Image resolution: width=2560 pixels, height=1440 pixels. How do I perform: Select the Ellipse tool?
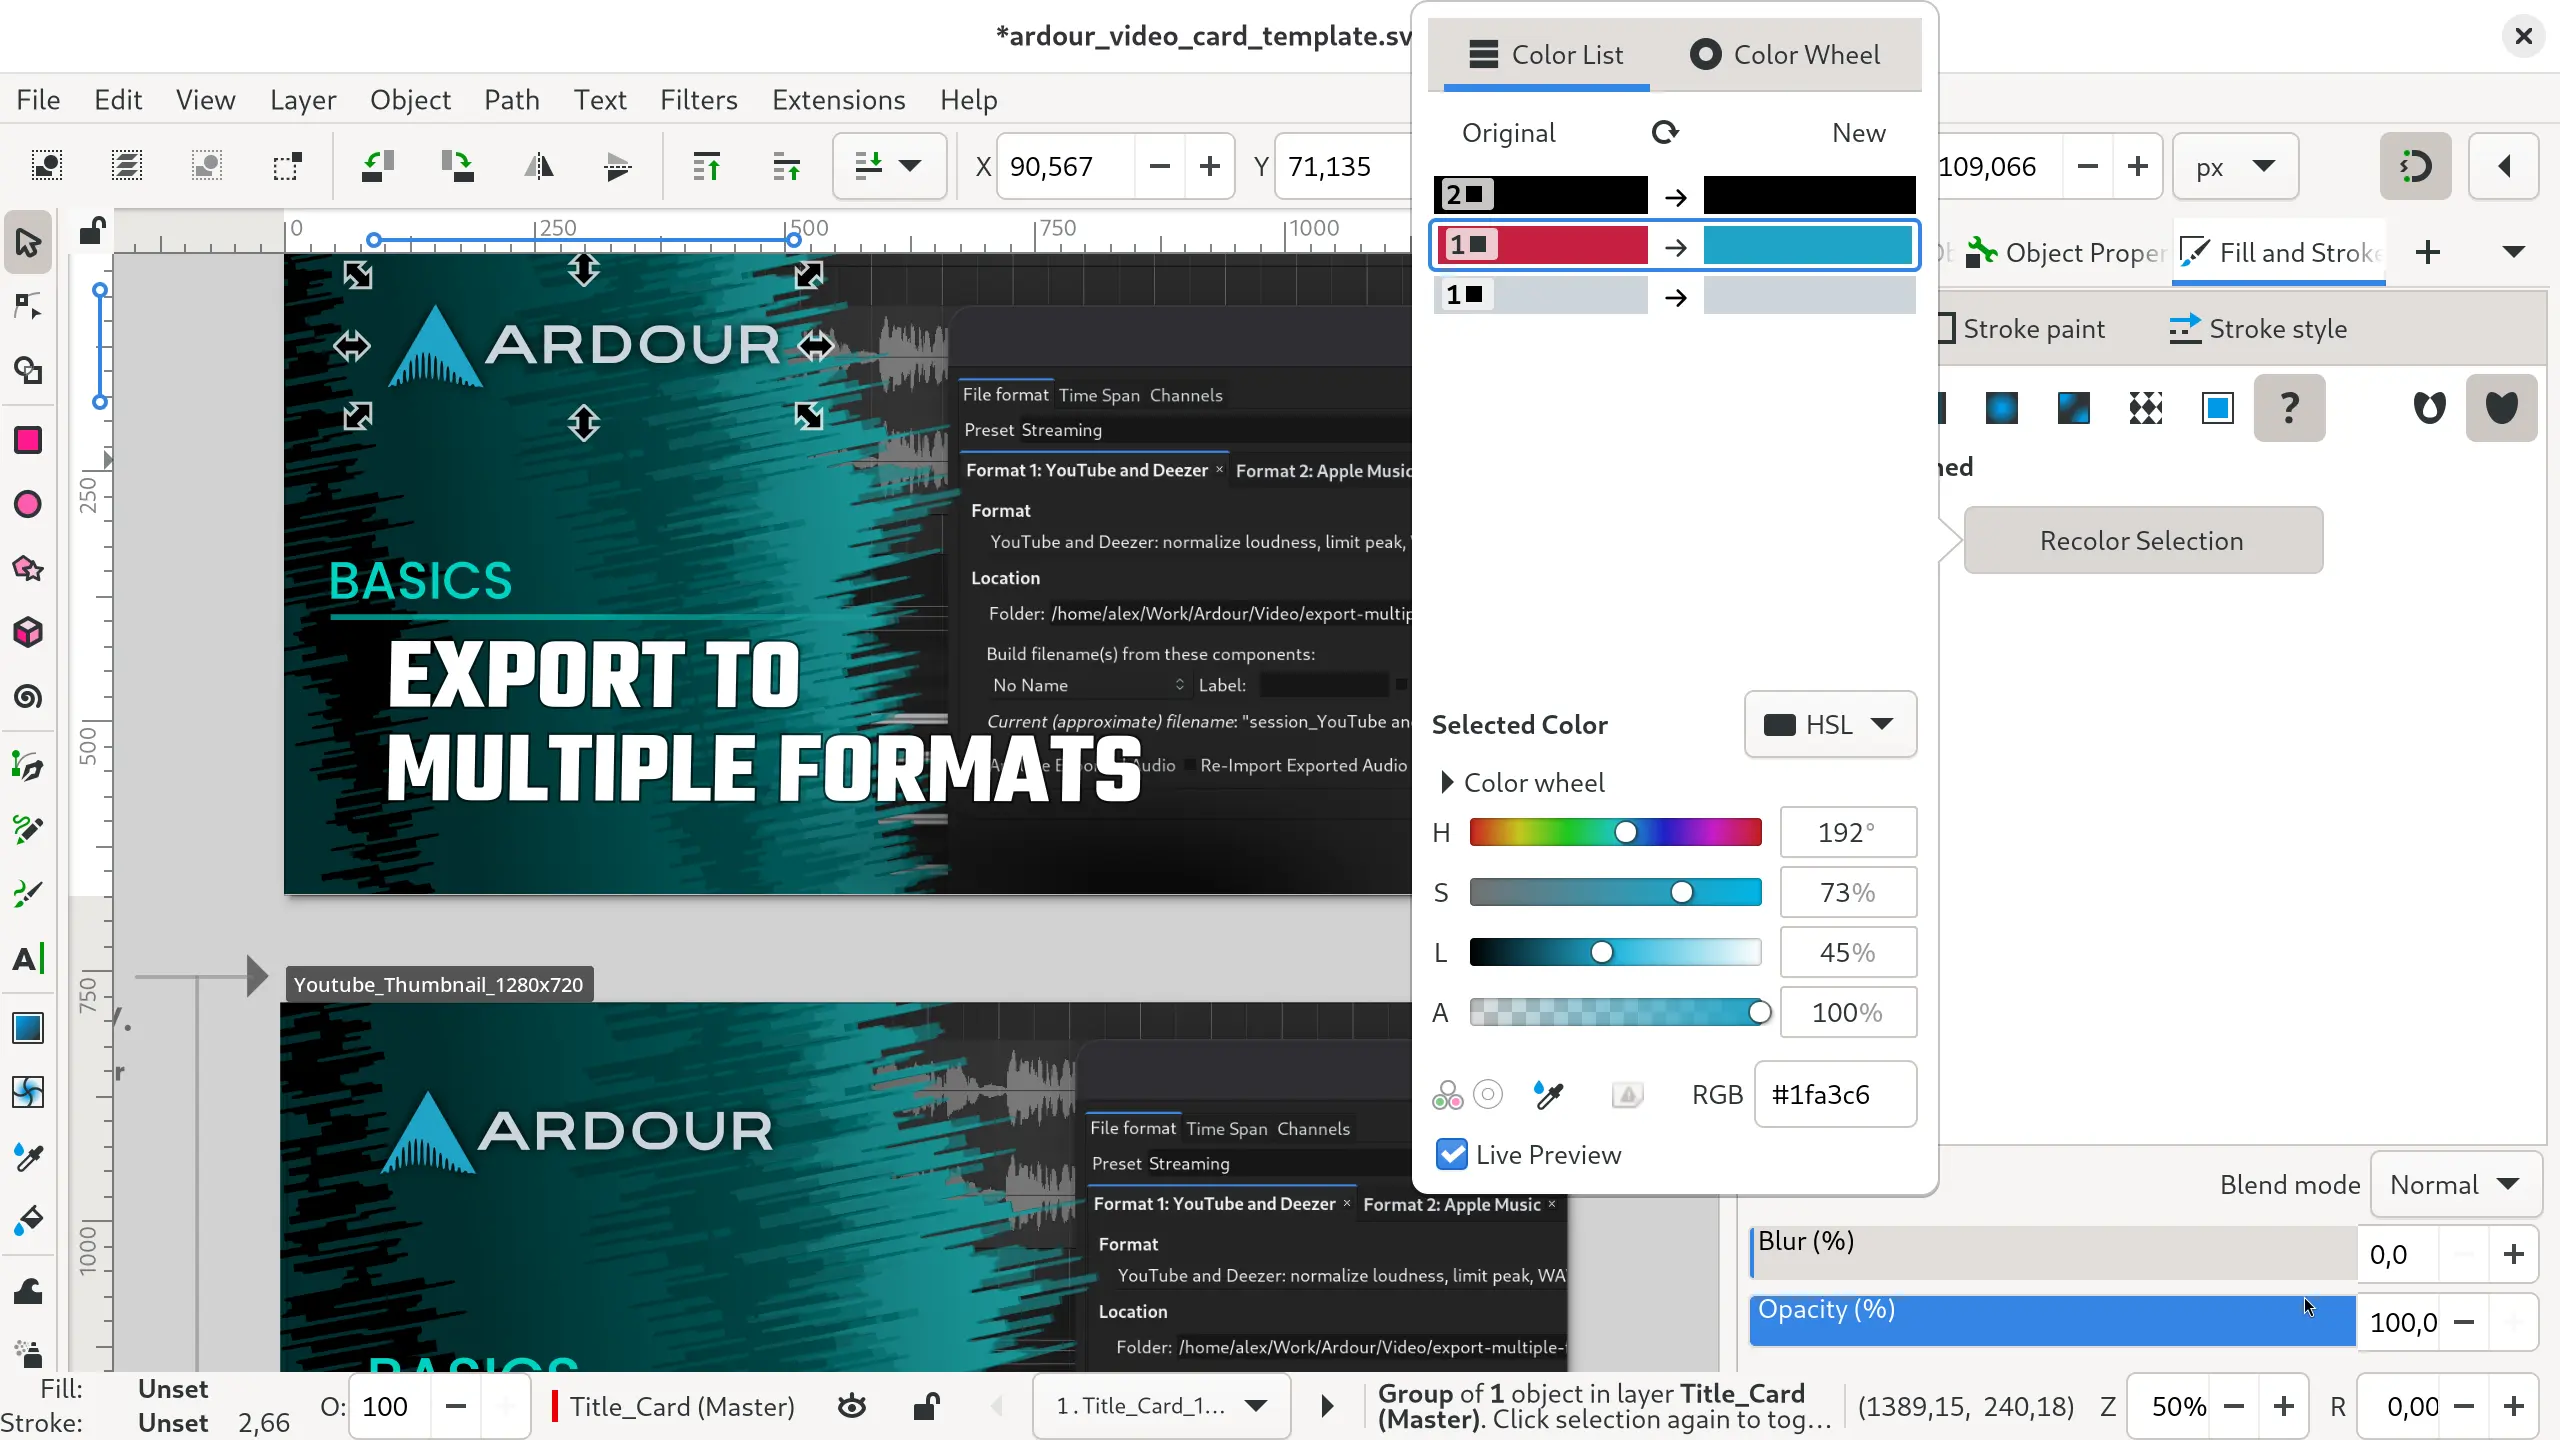(x=28, y=505)
